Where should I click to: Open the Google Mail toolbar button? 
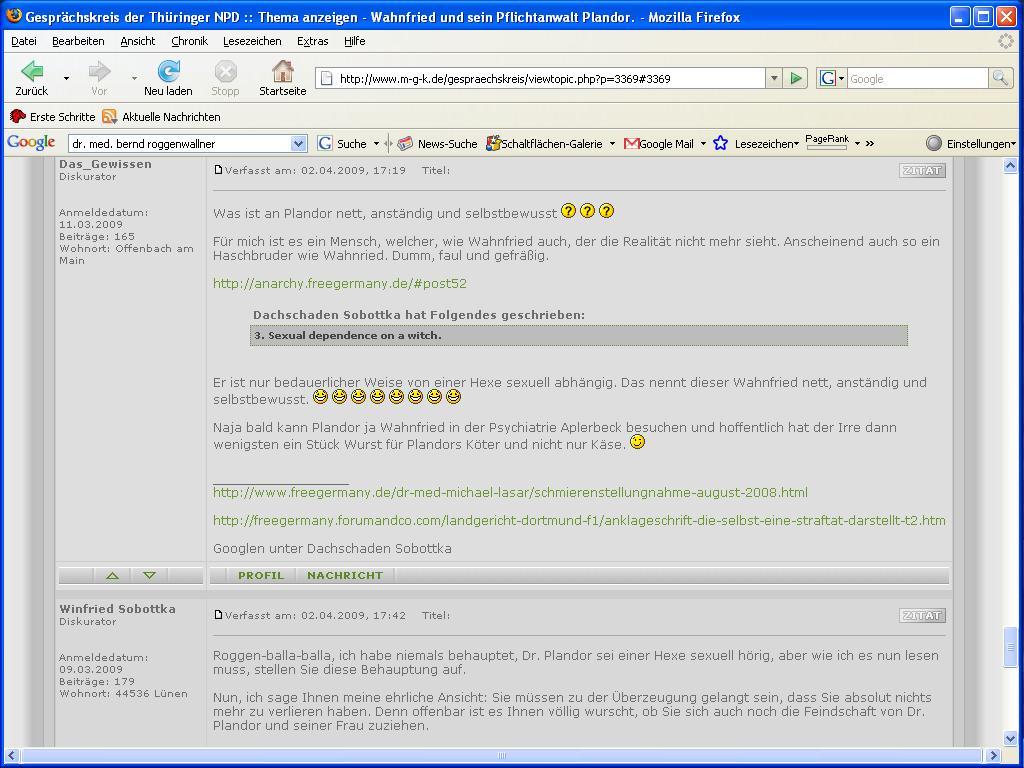(658, 144)
